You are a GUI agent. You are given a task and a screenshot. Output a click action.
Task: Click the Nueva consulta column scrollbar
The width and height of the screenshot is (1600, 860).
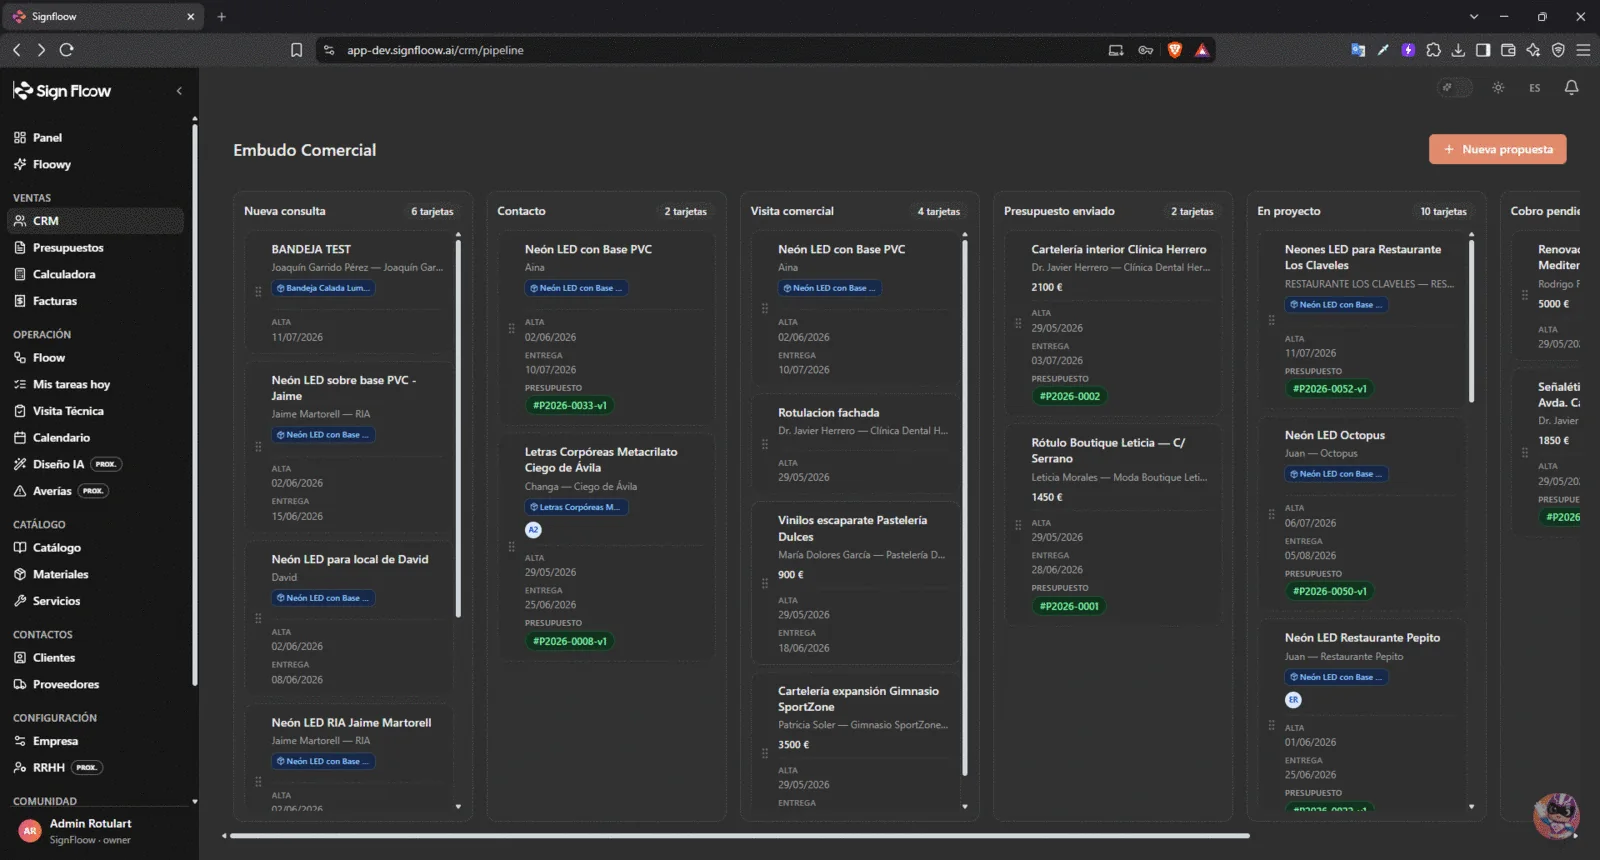(458, 428)
